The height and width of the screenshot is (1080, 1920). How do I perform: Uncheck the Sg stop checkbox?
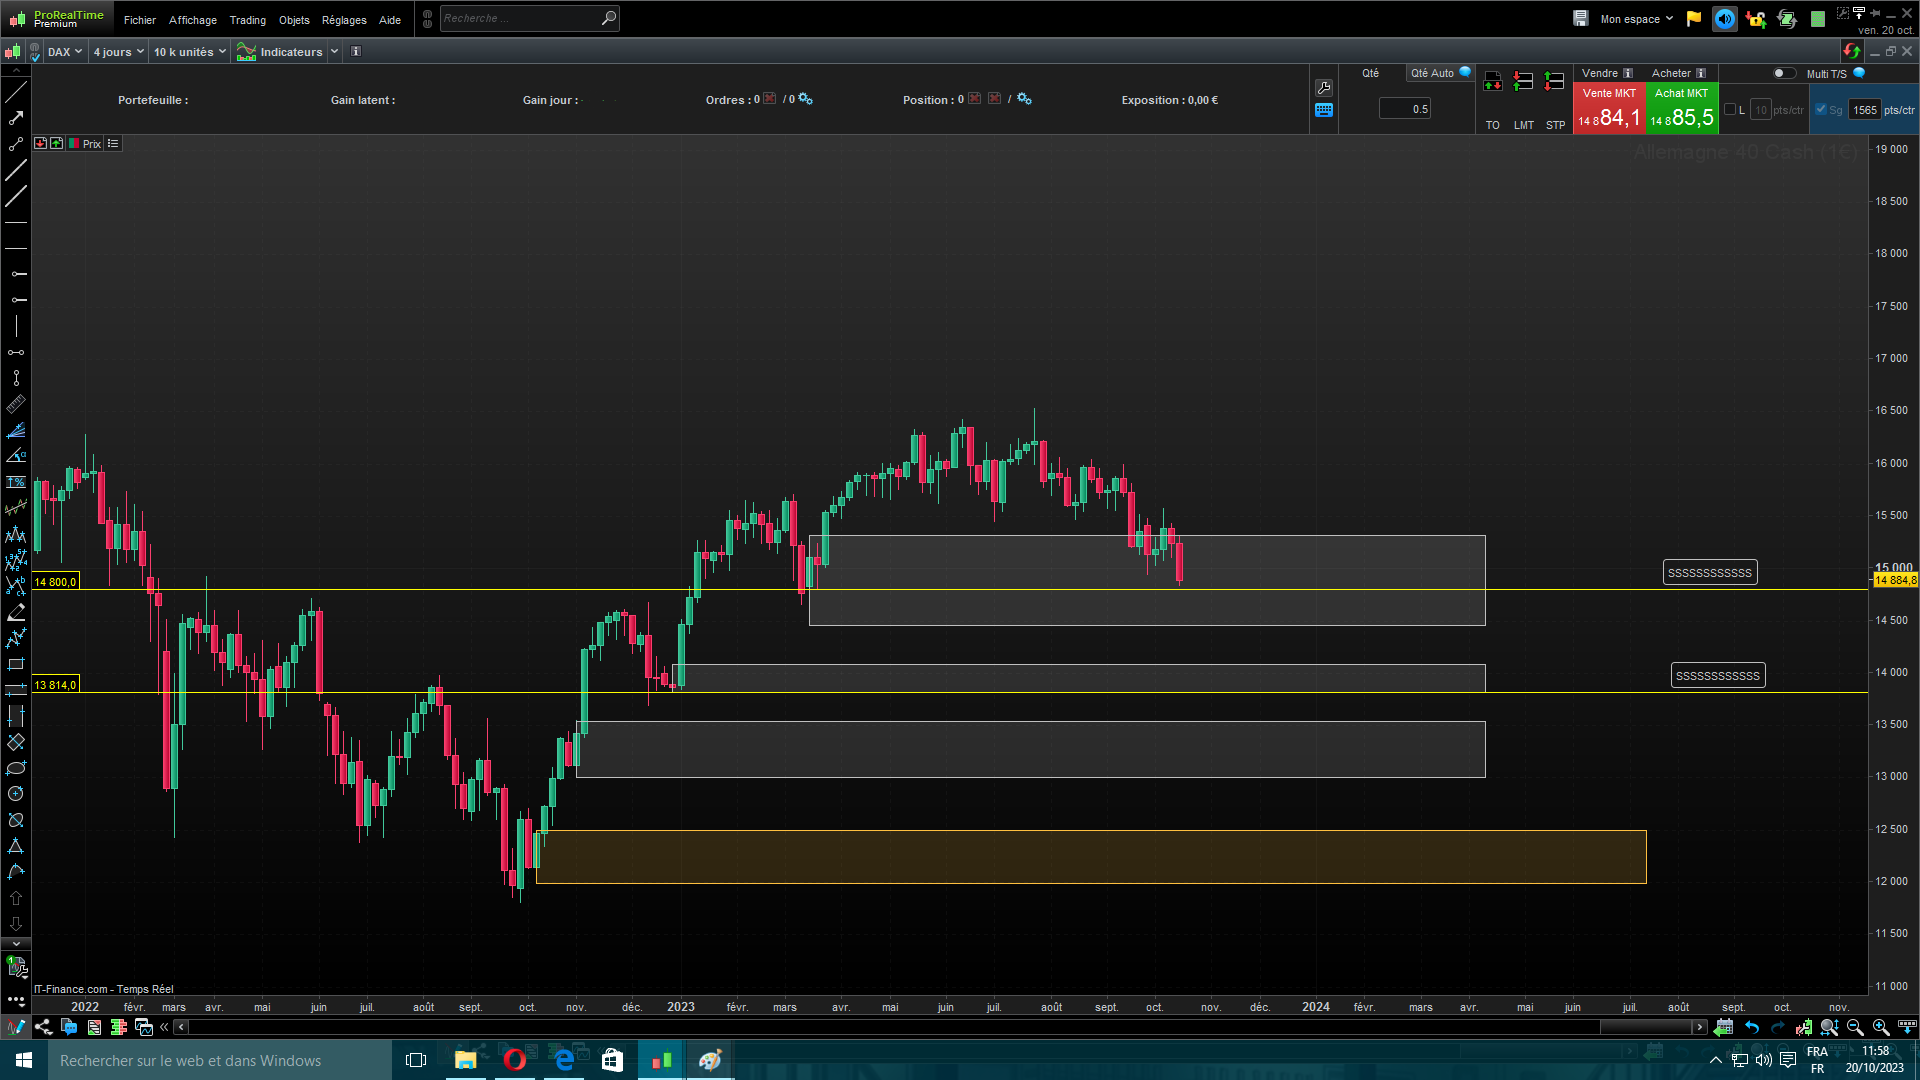(1821, 110)
